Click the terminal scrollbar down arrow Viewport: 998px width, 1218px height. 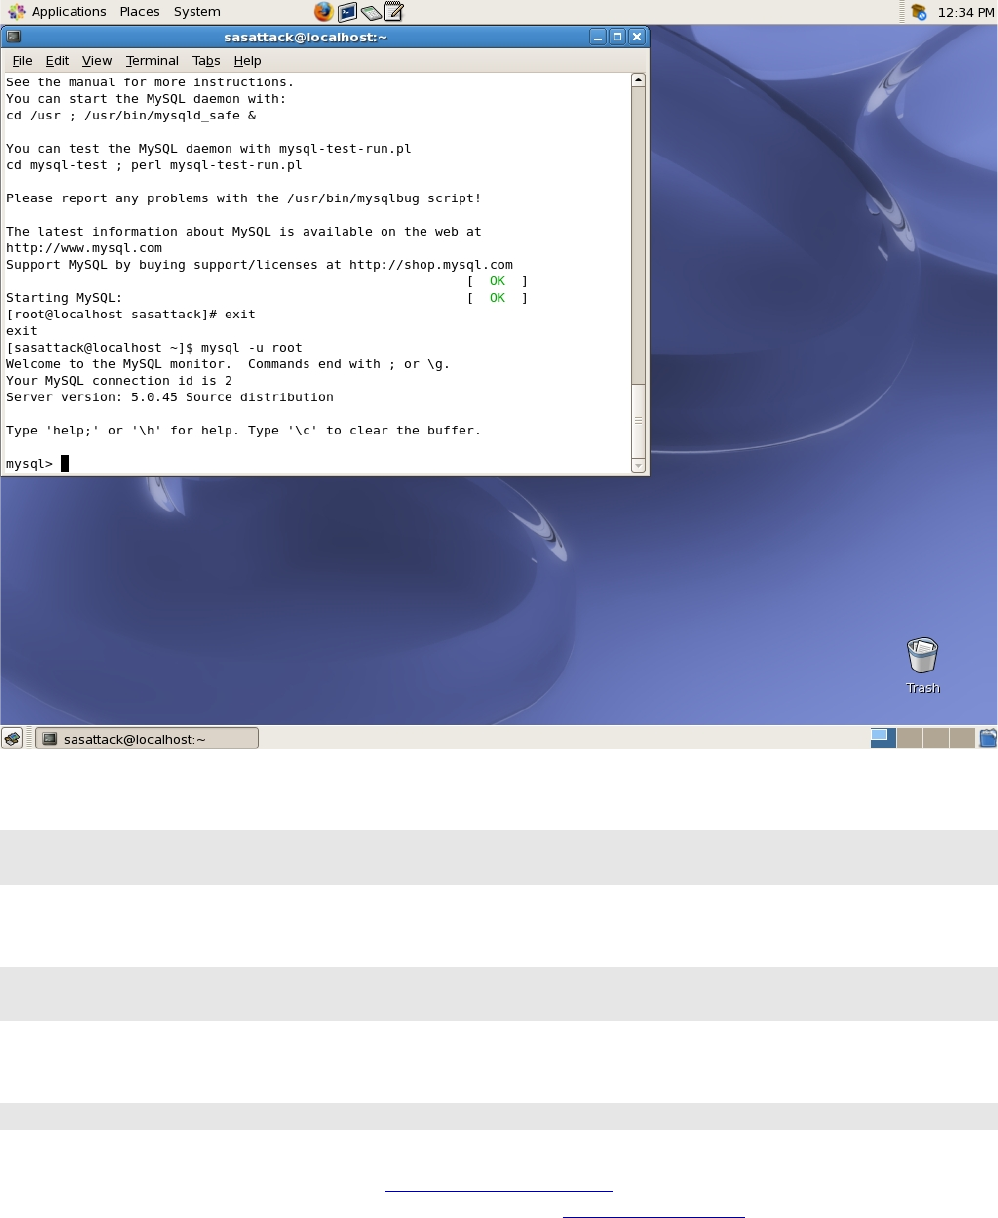(x=639, y=465)
